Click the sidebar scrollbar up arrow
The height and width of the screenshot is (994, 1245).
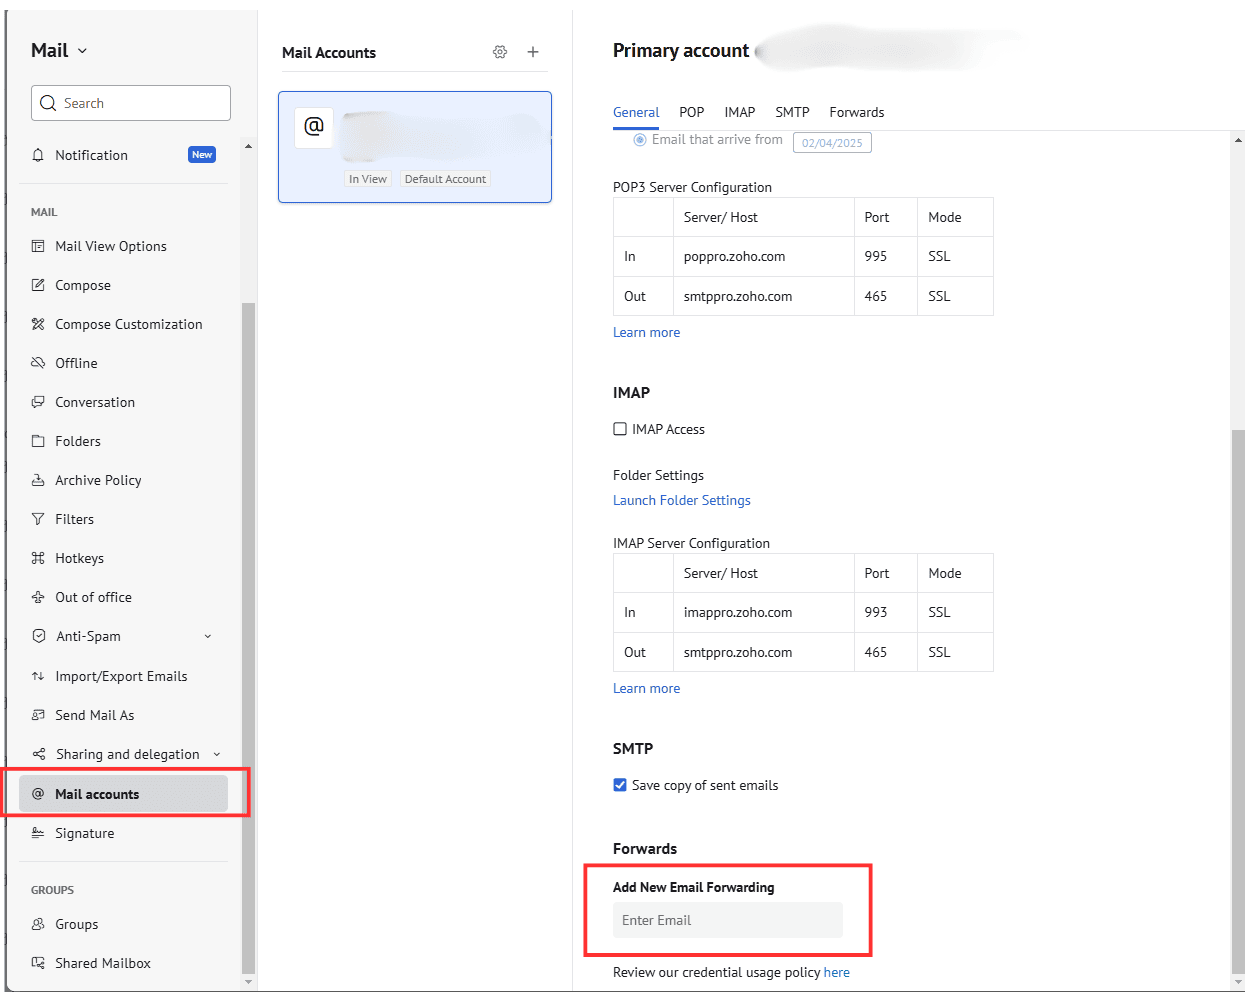point(248,146)
